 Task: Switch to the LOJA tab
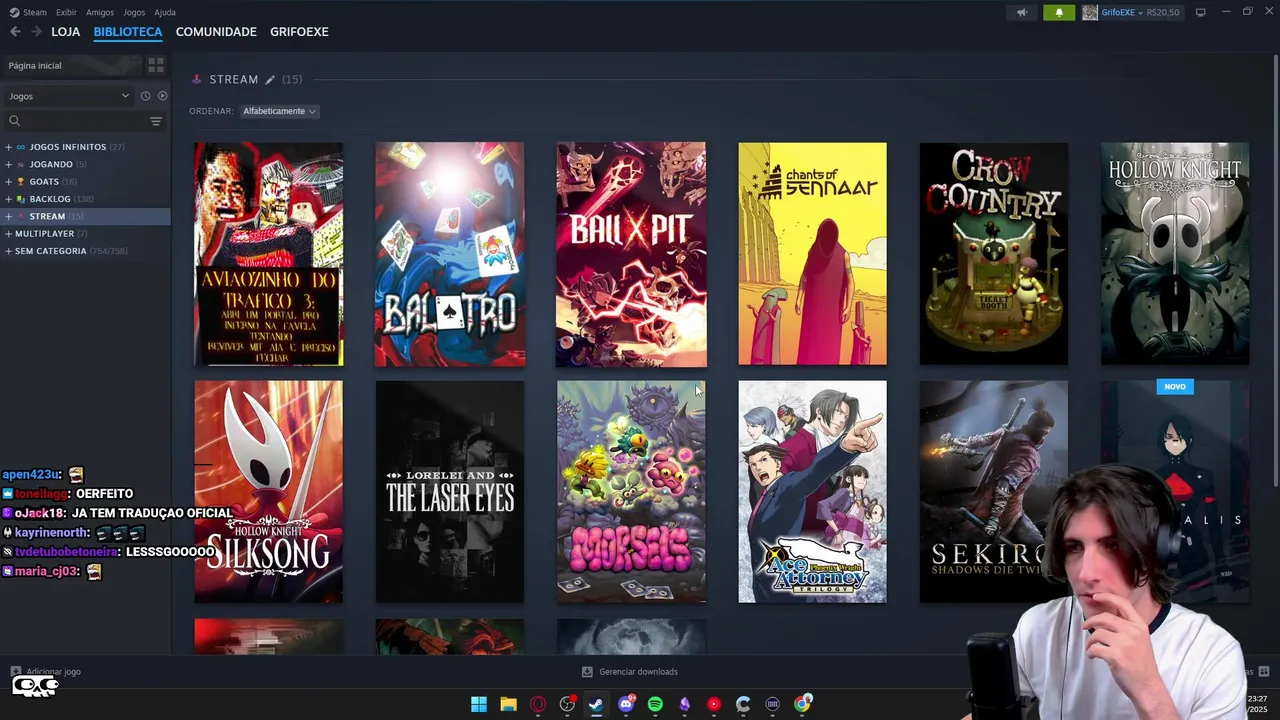coord(66,32)
